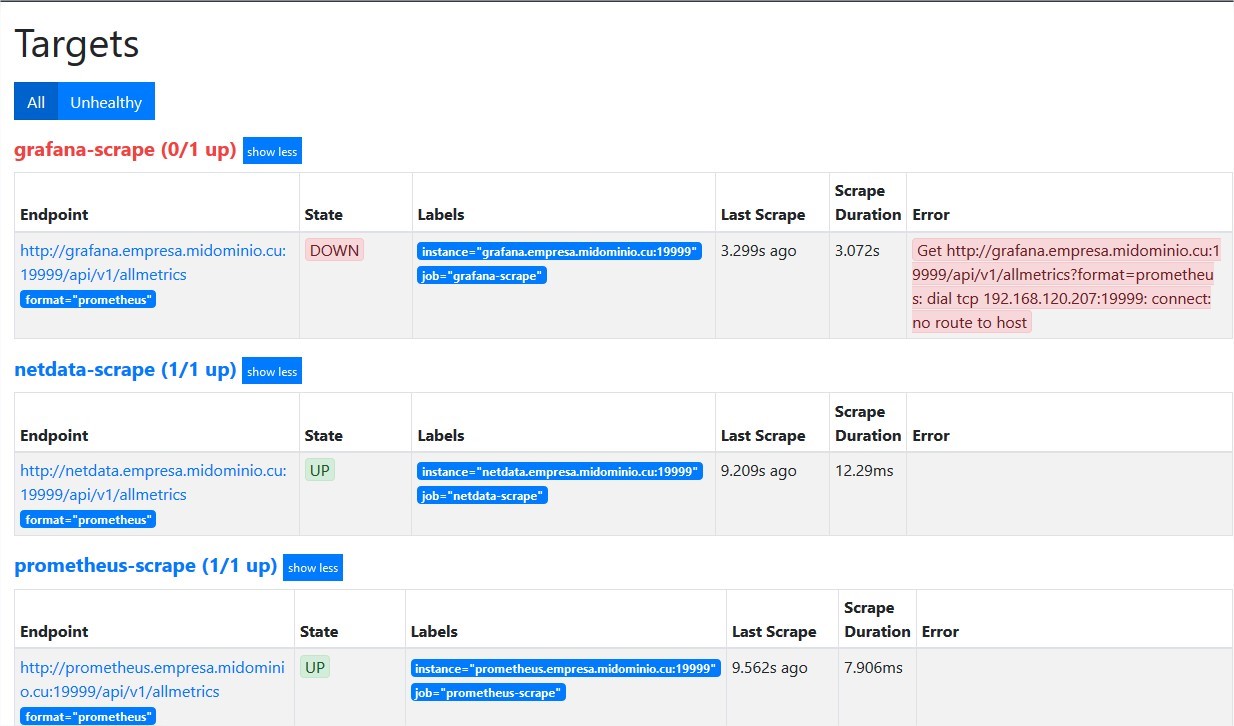Click the 3.299s ago last scrape value
1234x726 pixels.
point(759,251)
